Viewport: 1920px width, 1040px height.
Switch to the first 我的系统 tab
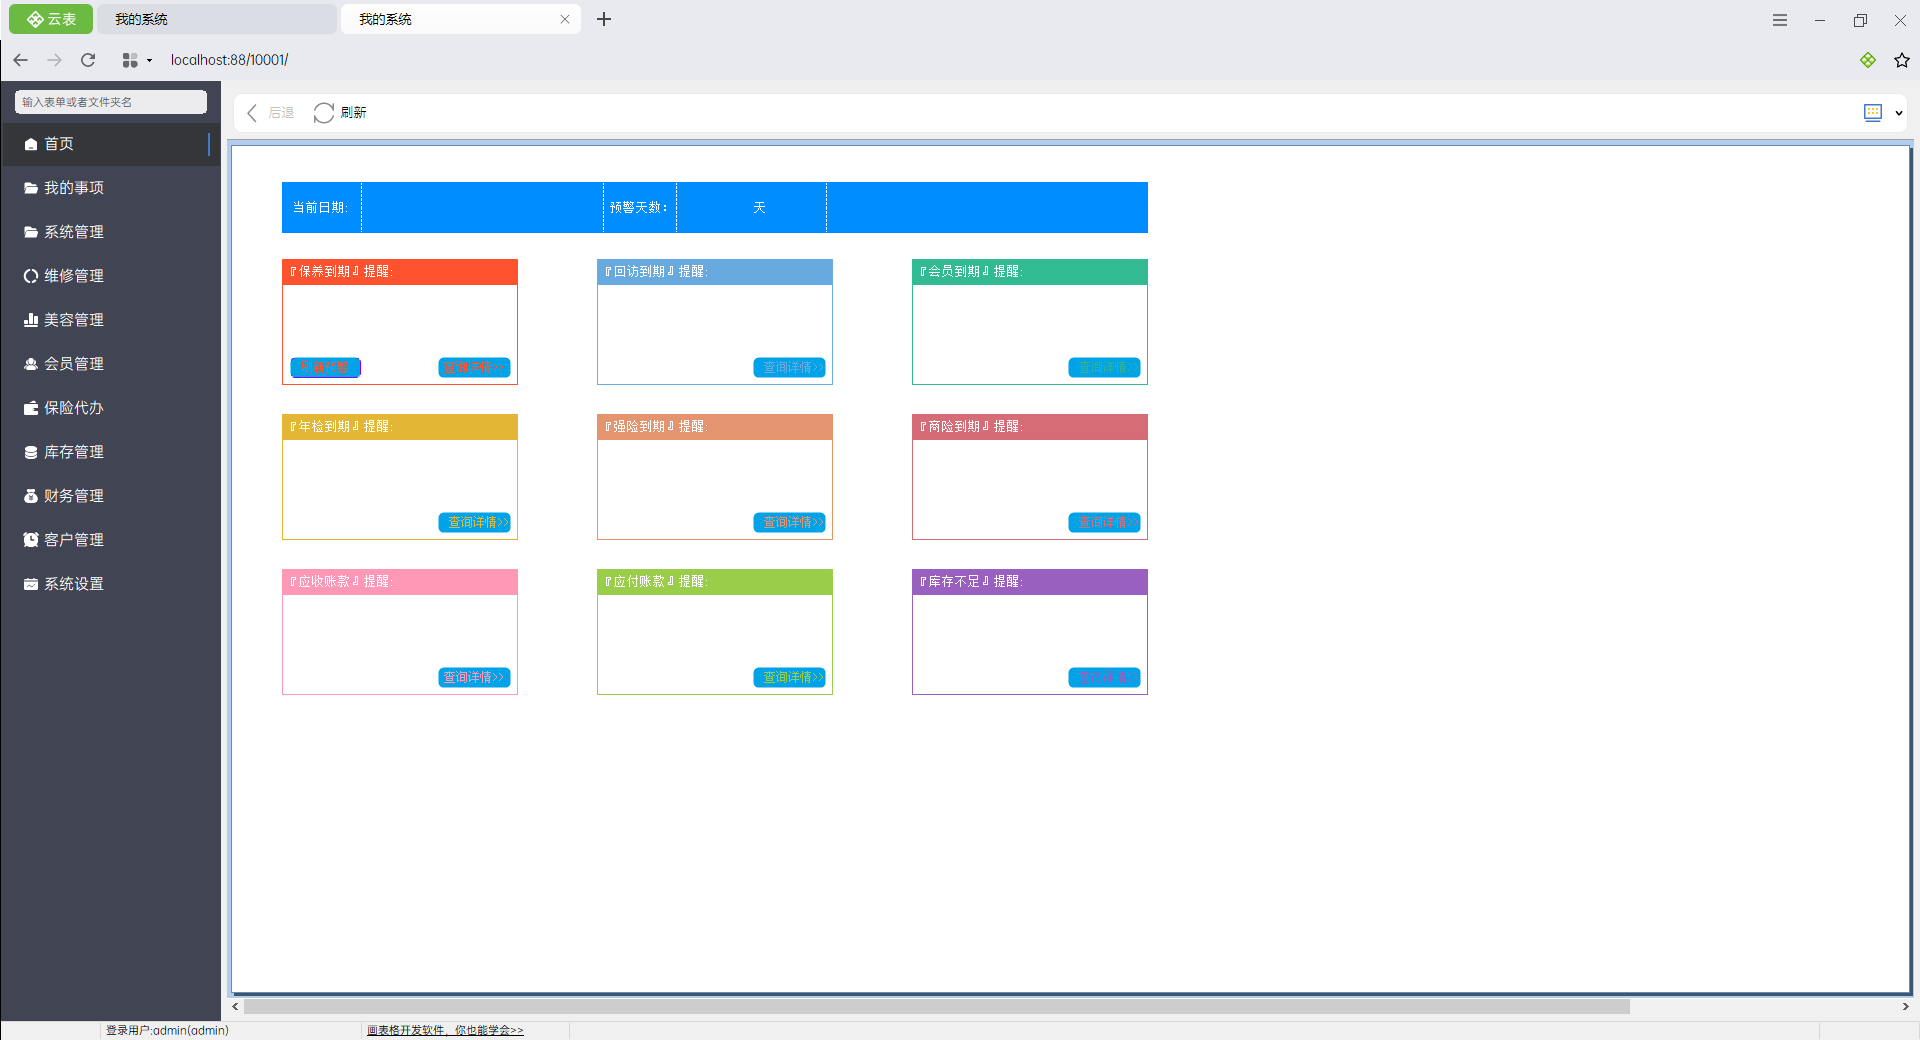click(216, 19)
